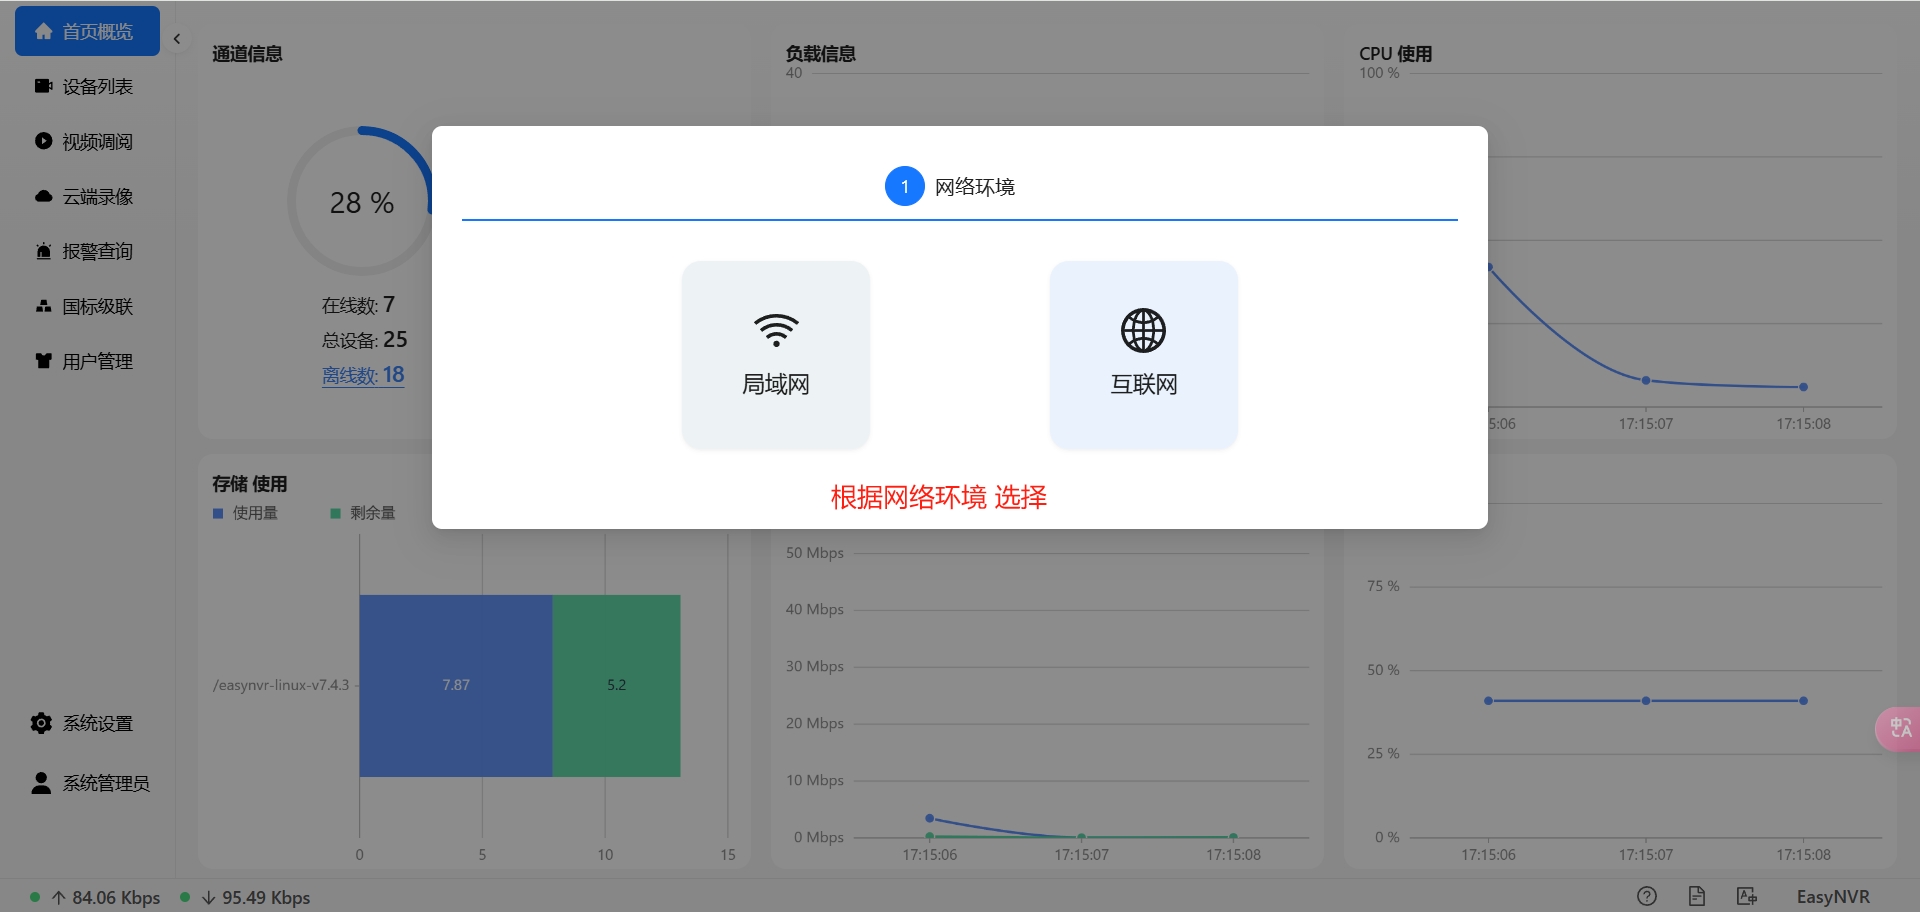Click the font/language icon near EasyNVR label
Viewport: 1920px width, 912px height.
click(1746, 896)
